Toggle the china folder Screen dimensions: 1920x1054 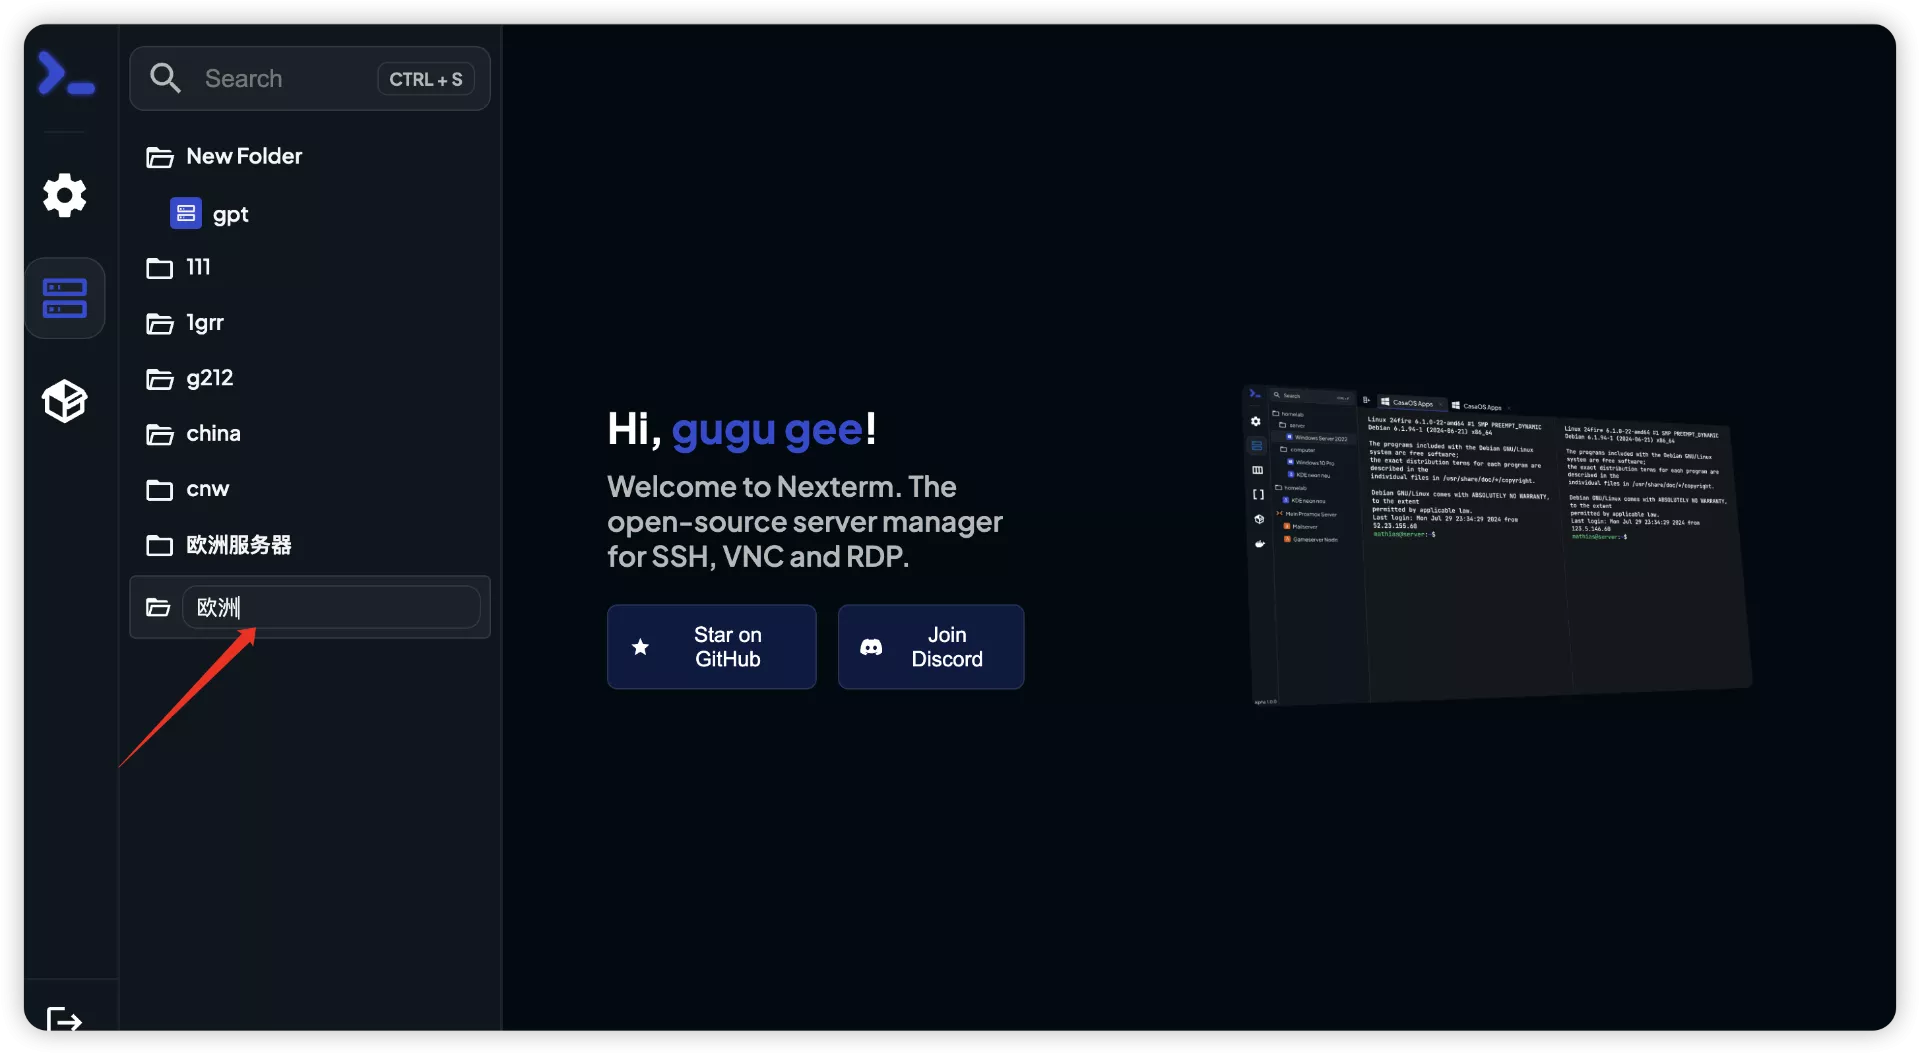coord(310,434)
